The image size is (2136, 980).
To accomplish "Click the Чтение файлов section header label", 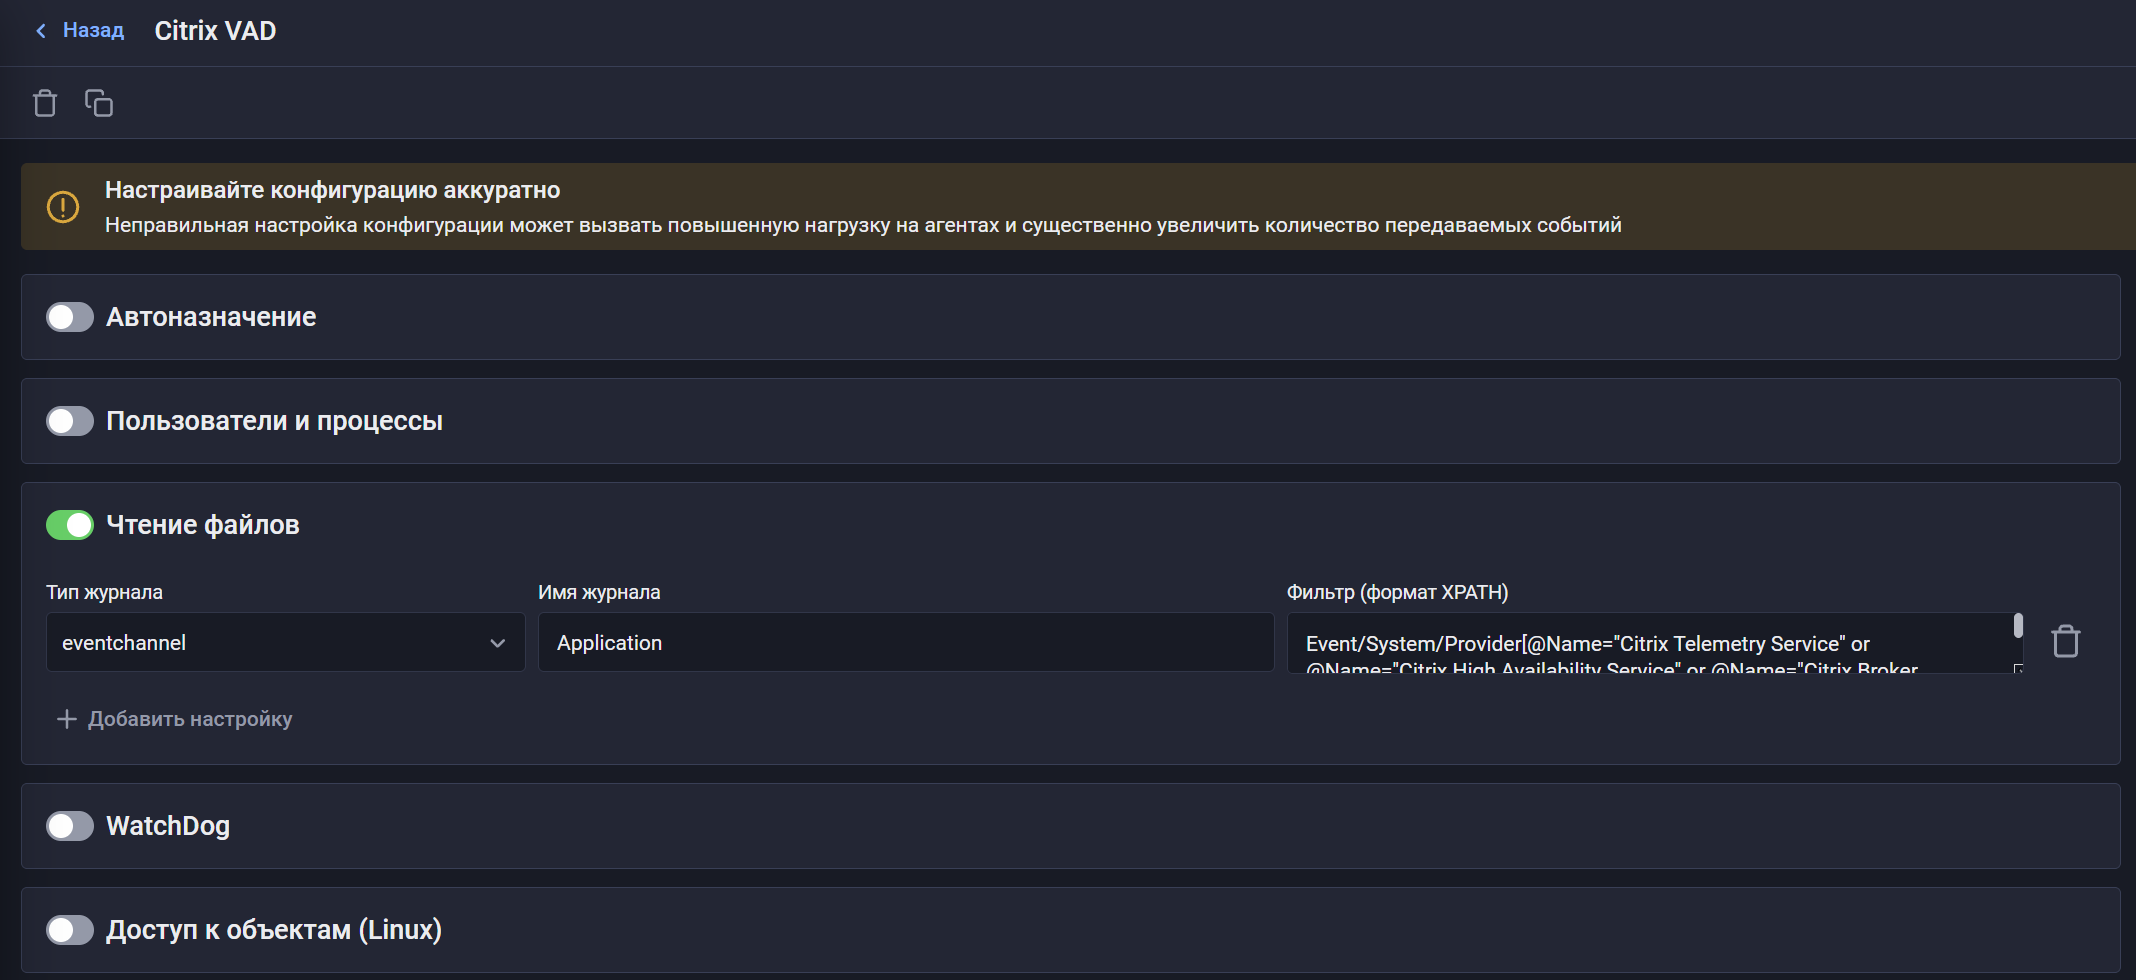I will [203, 525].
